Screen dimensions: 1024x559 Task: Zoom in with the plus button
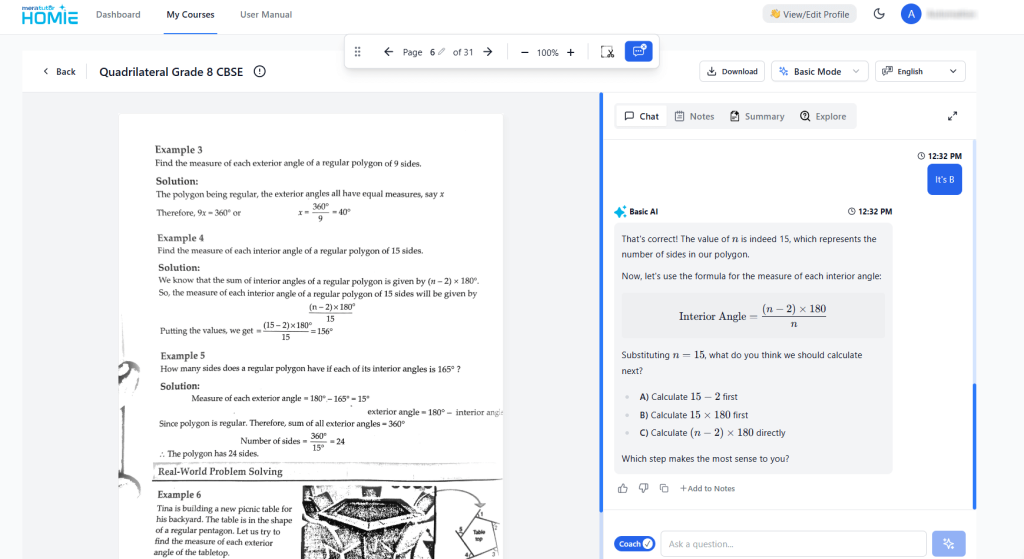point(570,52)
